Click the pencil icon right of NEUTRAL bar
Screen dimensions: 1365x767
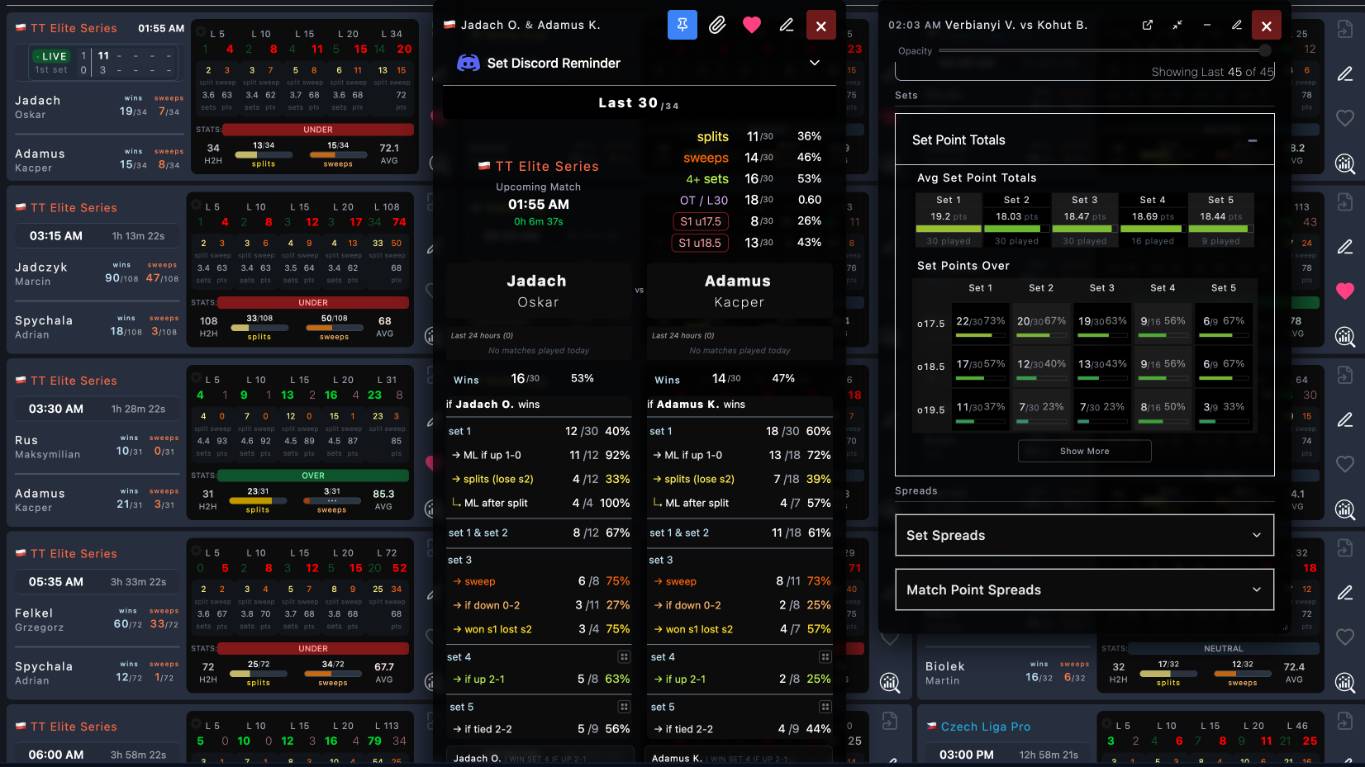(x=1345, y=593)
